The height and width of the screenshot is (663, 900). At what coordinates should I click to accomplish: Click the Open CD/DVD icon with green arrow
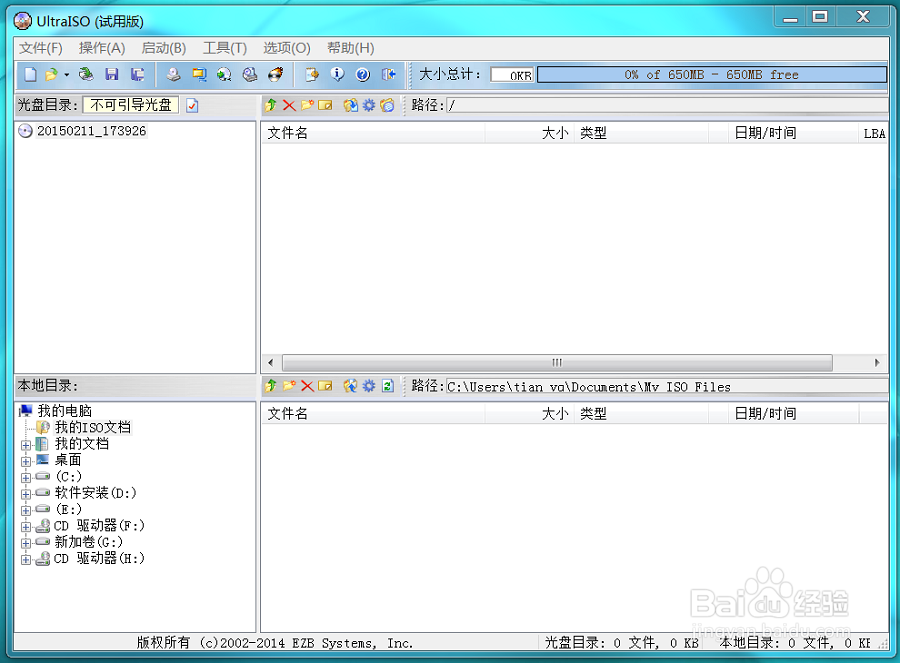pos(86,75)
